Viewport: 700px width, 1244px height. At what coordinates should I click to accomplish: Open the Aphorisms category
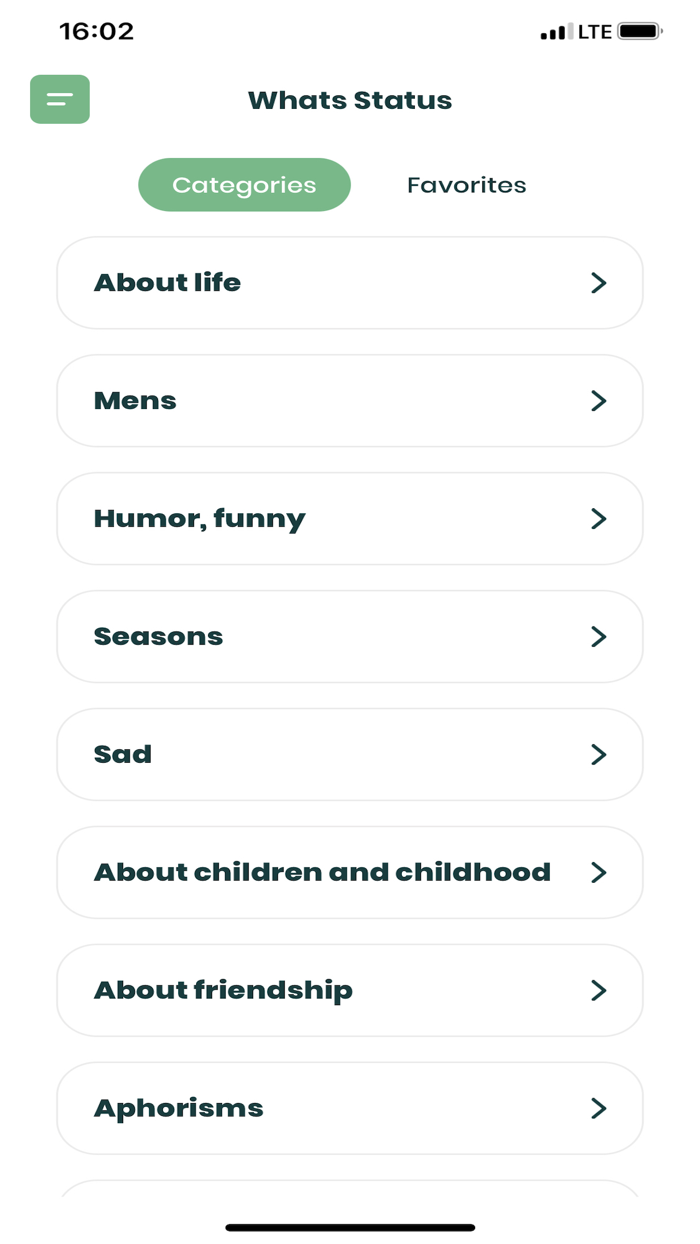point(350,1108)
